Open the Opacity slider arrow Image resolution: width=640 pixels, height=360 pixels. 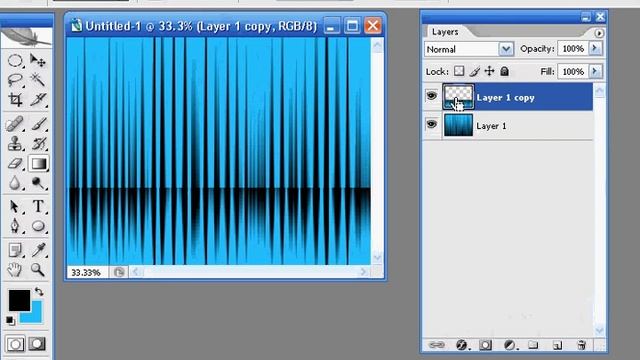(595, 49)
